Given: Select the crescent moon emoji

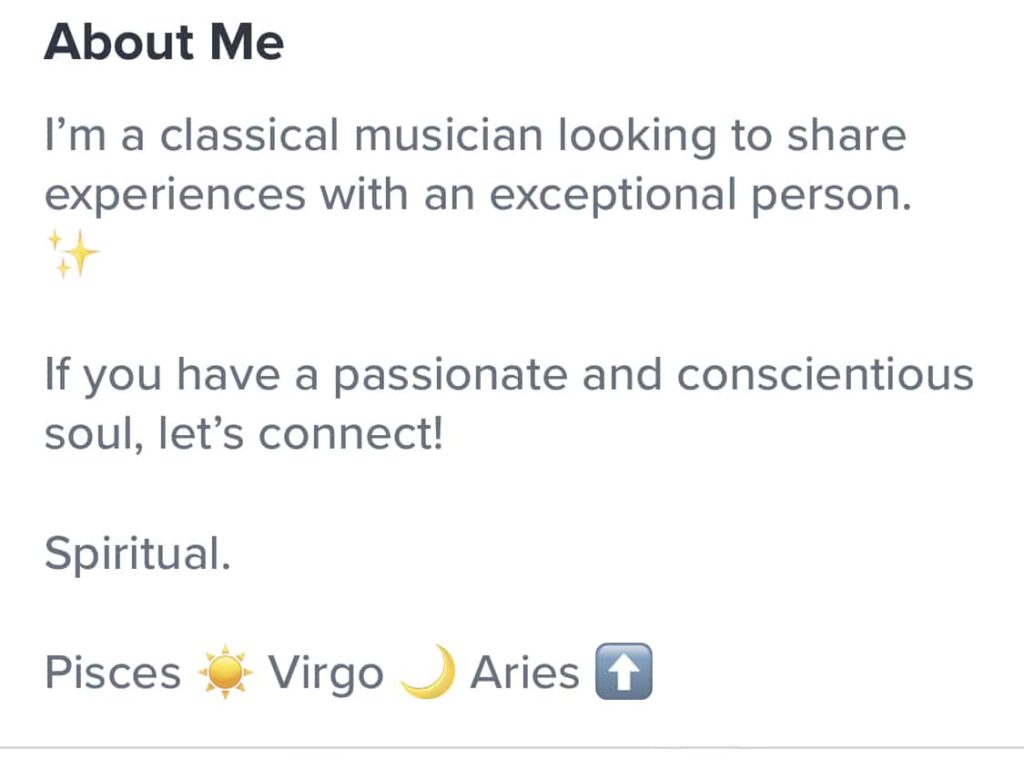Looking at the screenshot, I should tap(428, 673).
